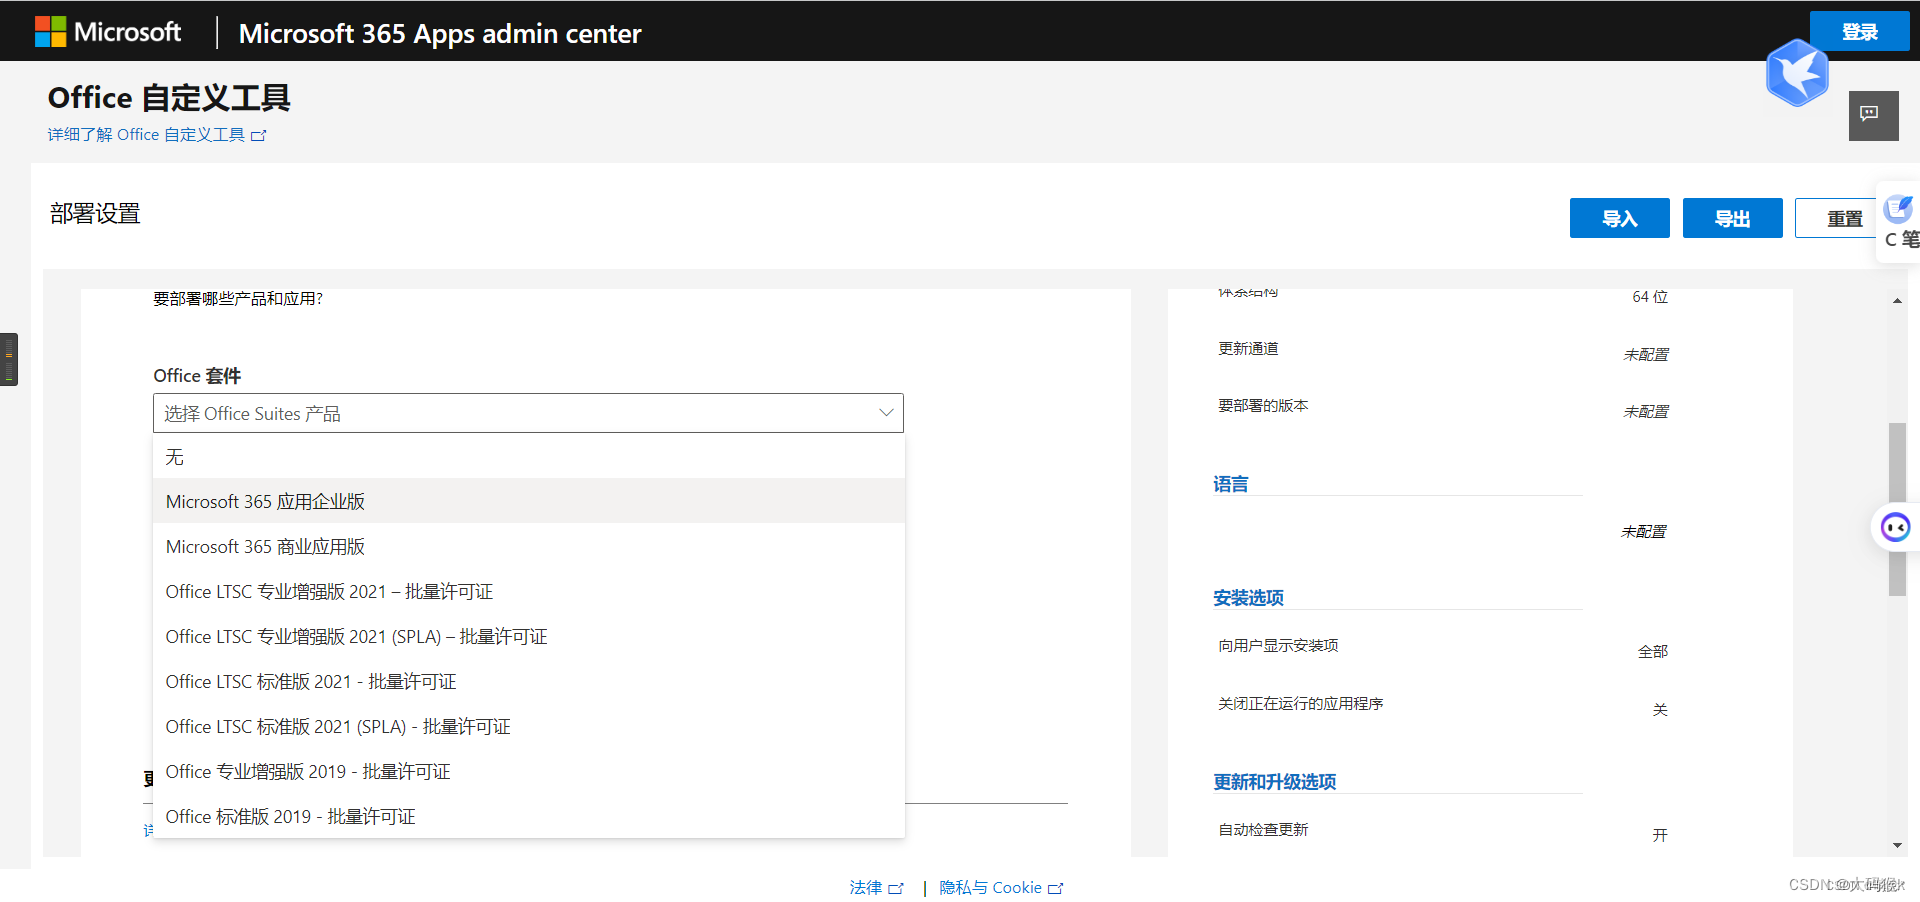The height and width of the screenshot is (902, 1920).
Task: Select Microsoft 365 应用企业版
Action: 529,501
